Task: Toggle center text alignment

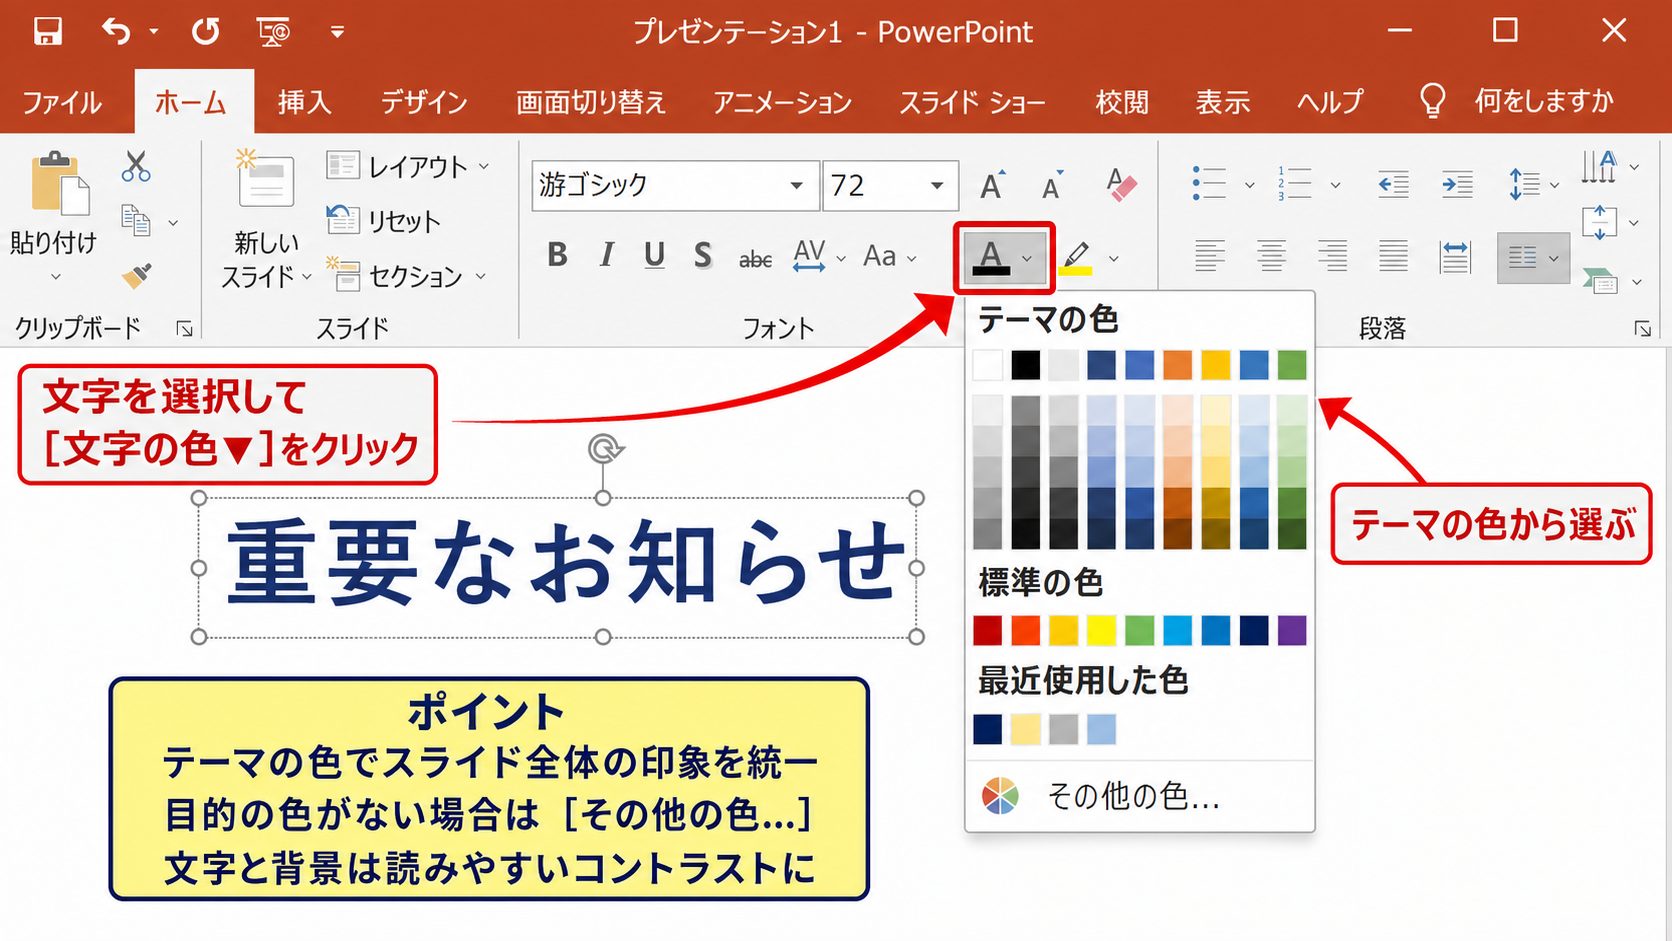Action: coord(1271,256)
